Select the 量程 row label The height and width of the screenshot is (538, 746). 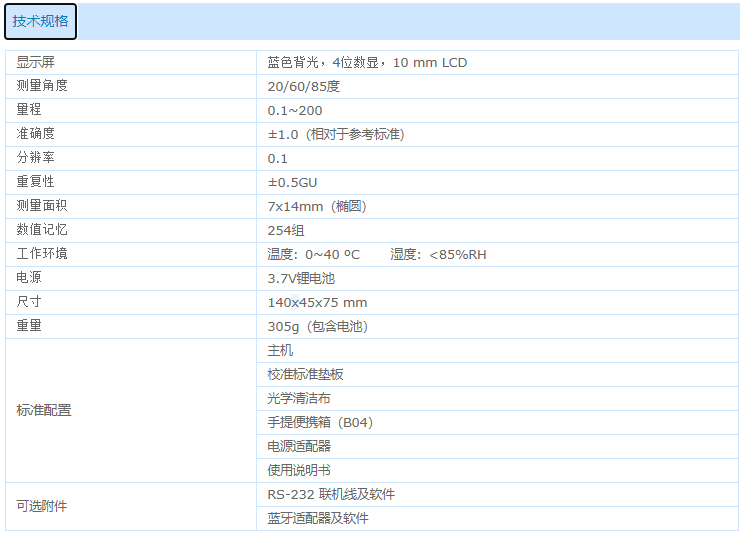click(29, 110)
